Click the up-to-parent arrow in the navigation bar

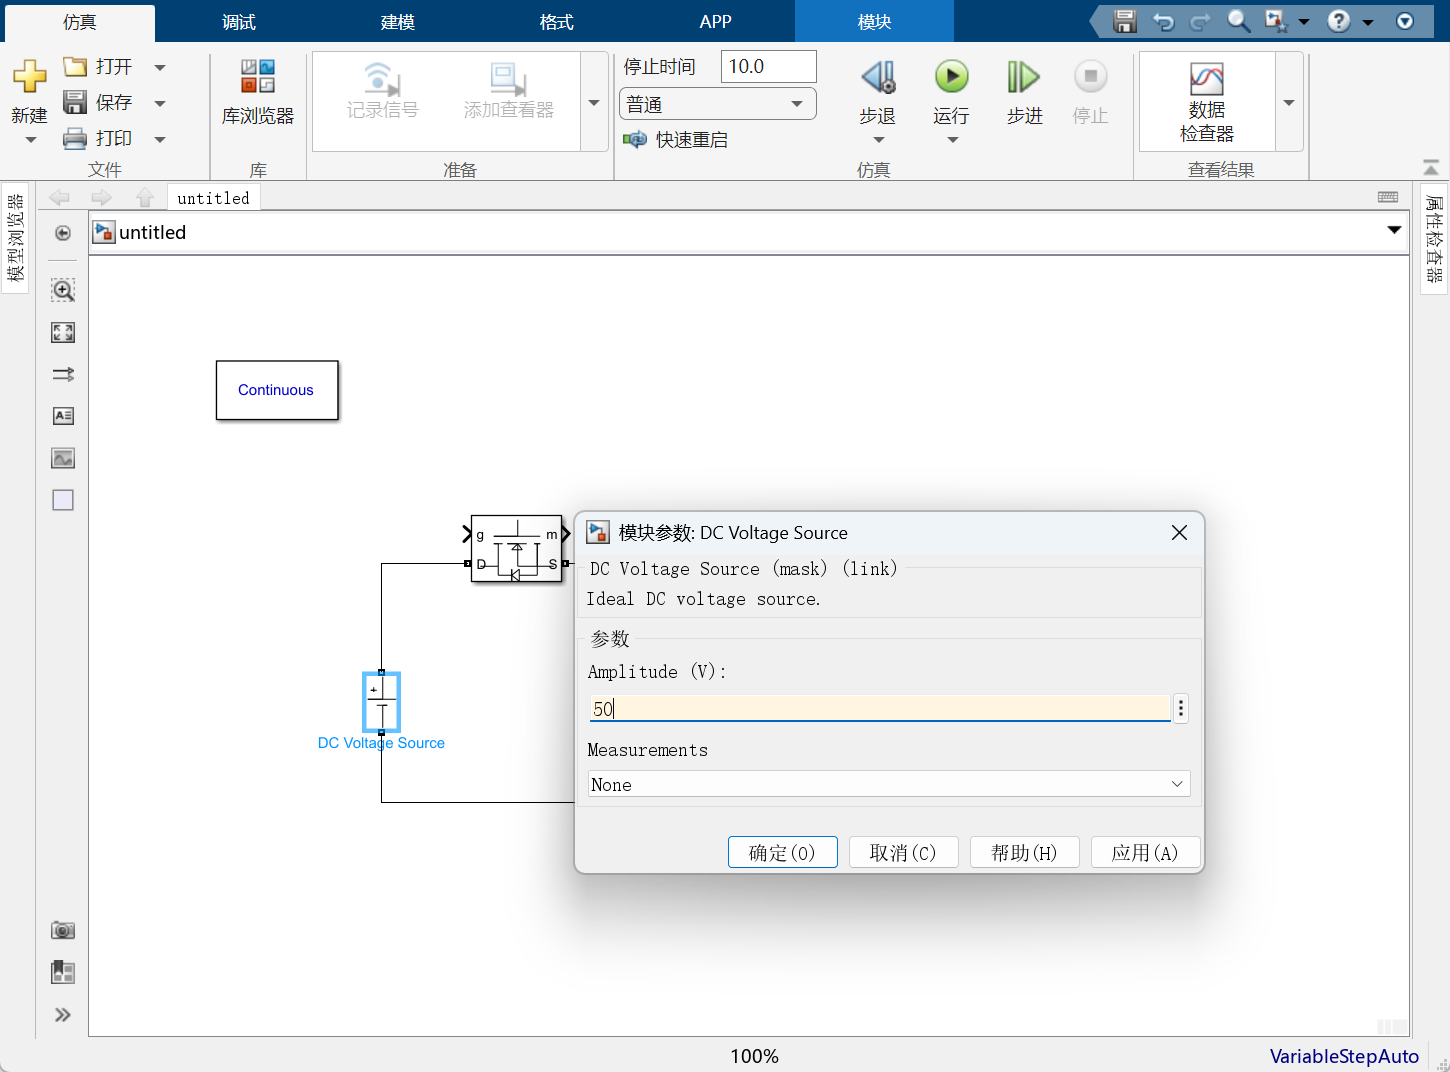click(145, 197)
